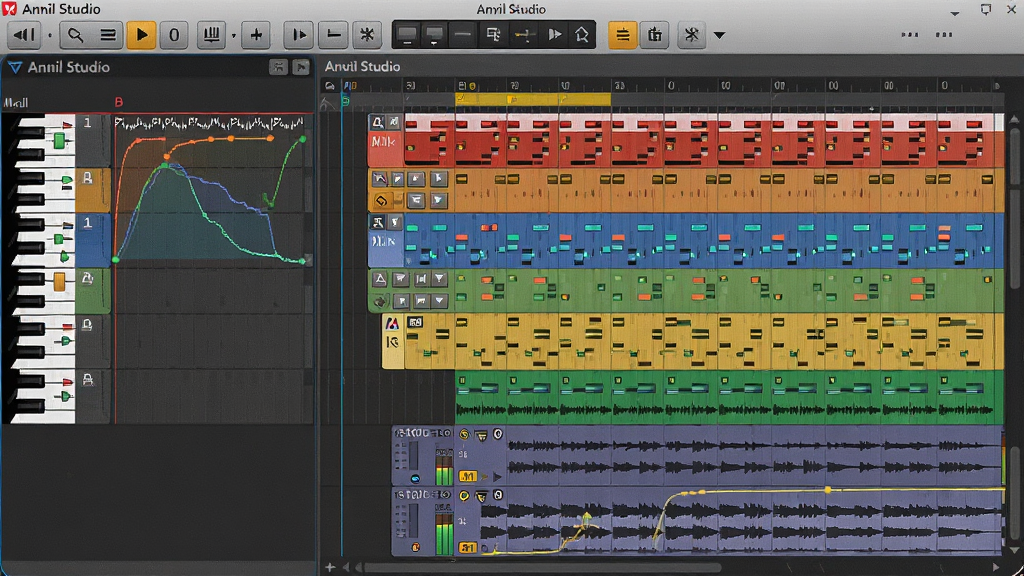Click the small box icon beside red 'A' on yellow track
Viewport: 1024px width, 576px height.
point(415,322)
